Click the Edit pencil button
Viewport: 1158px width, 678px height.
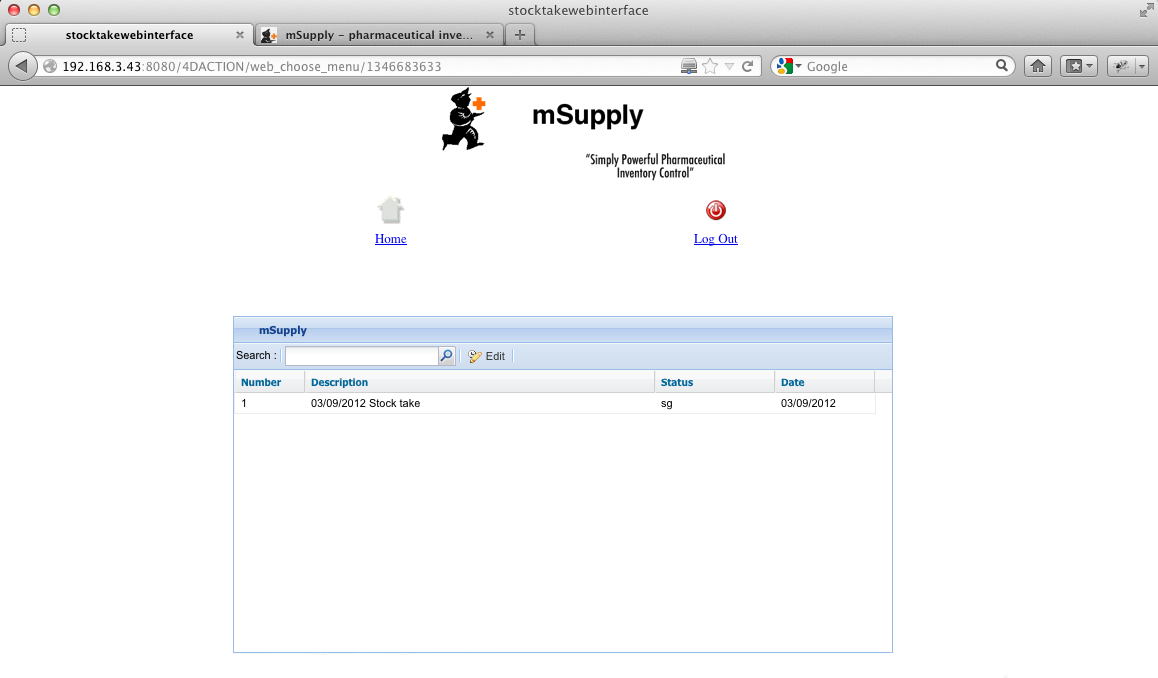point(487,356)
